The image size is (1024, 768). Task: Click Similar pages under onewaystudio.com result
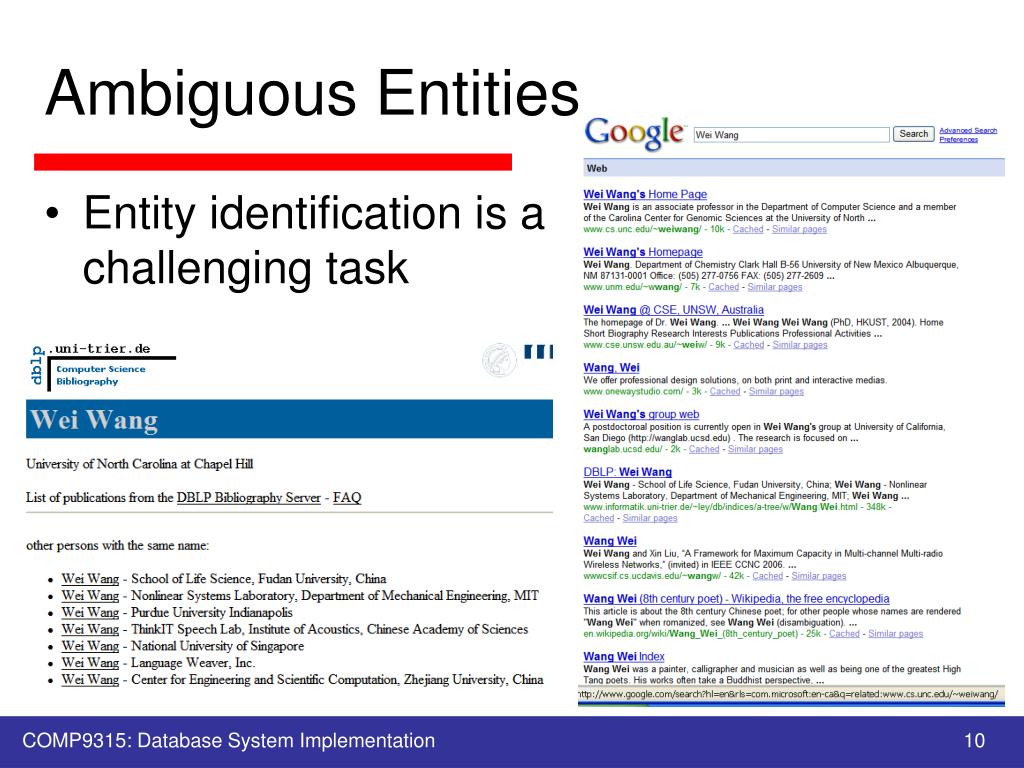776,391
